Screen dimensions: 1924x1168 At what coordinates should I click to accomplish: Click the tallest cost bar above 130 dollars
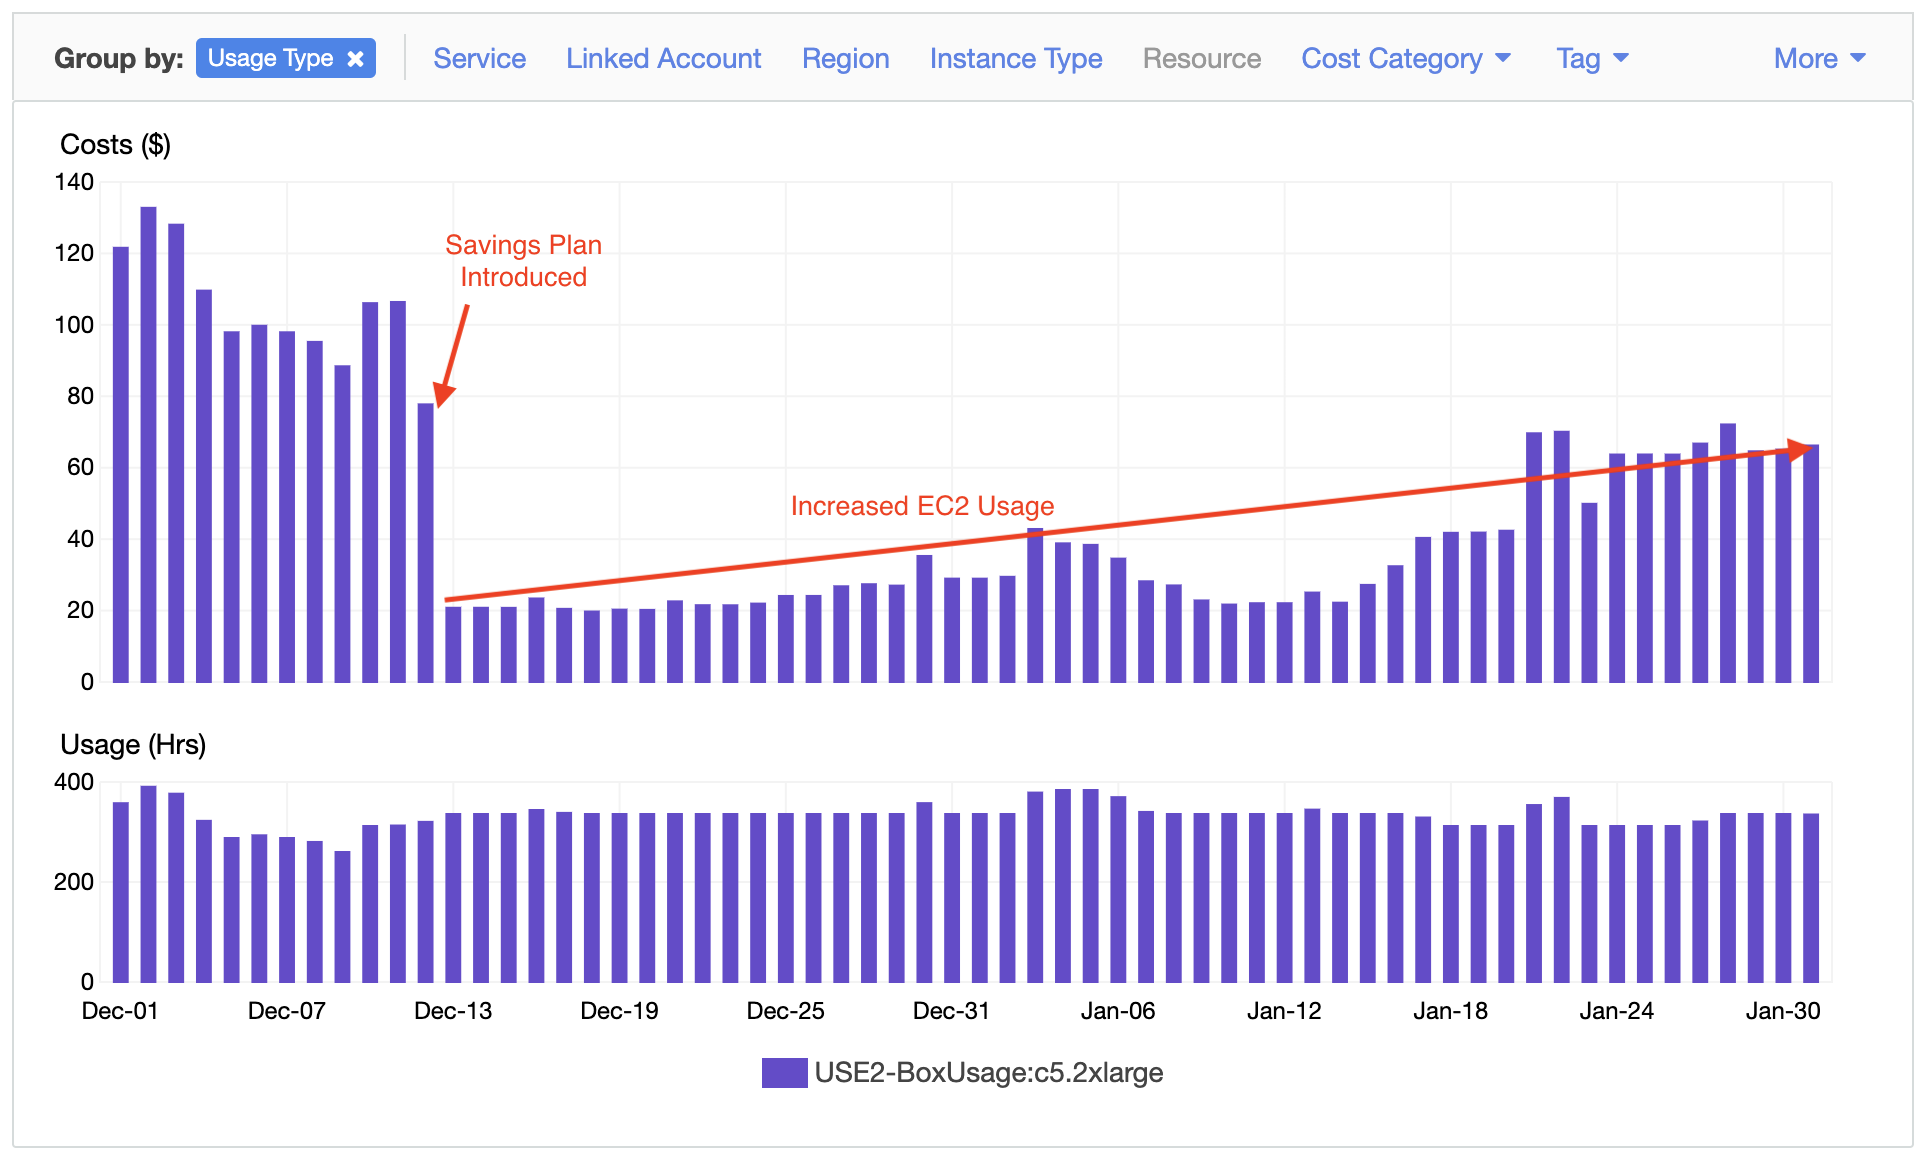[148, 444]
